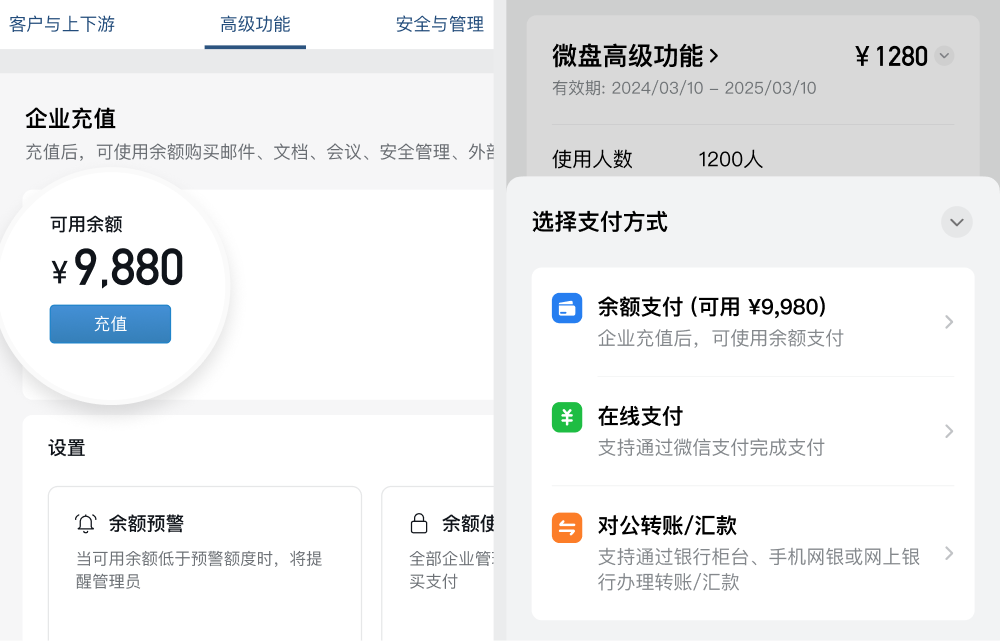The width and height of the screenshot is (1000, 641).
Task: Click the 支持通过银行柜台 transfer description
Action: [759, 569]
